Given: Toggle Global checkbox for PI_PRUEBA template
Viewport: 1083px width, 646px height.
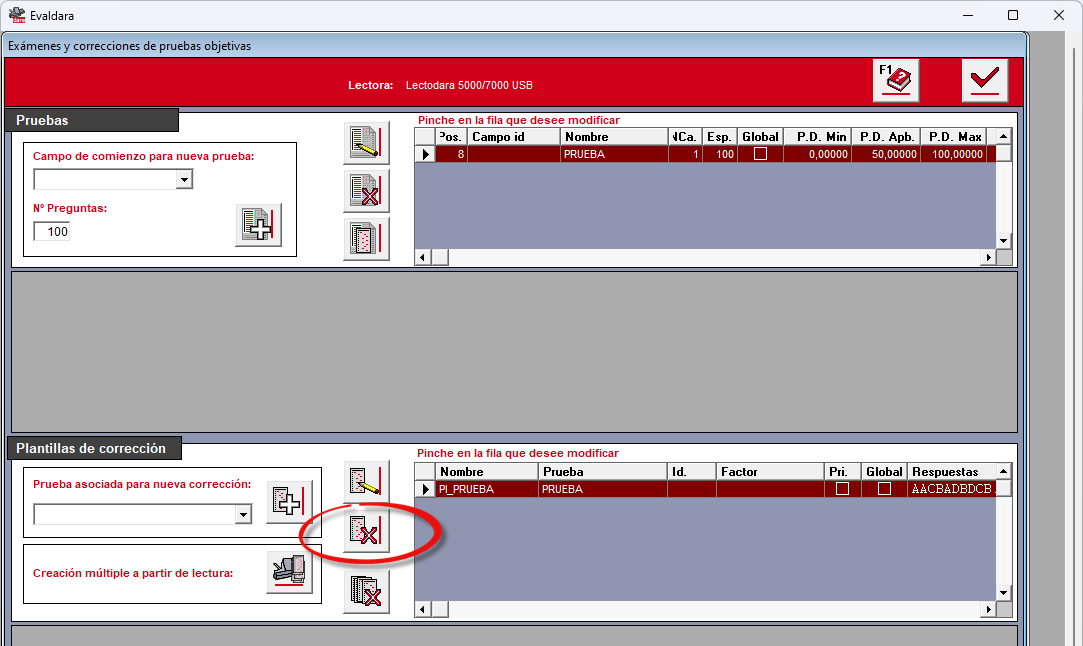Looking at the screenshot, I should tap(884, 488).
